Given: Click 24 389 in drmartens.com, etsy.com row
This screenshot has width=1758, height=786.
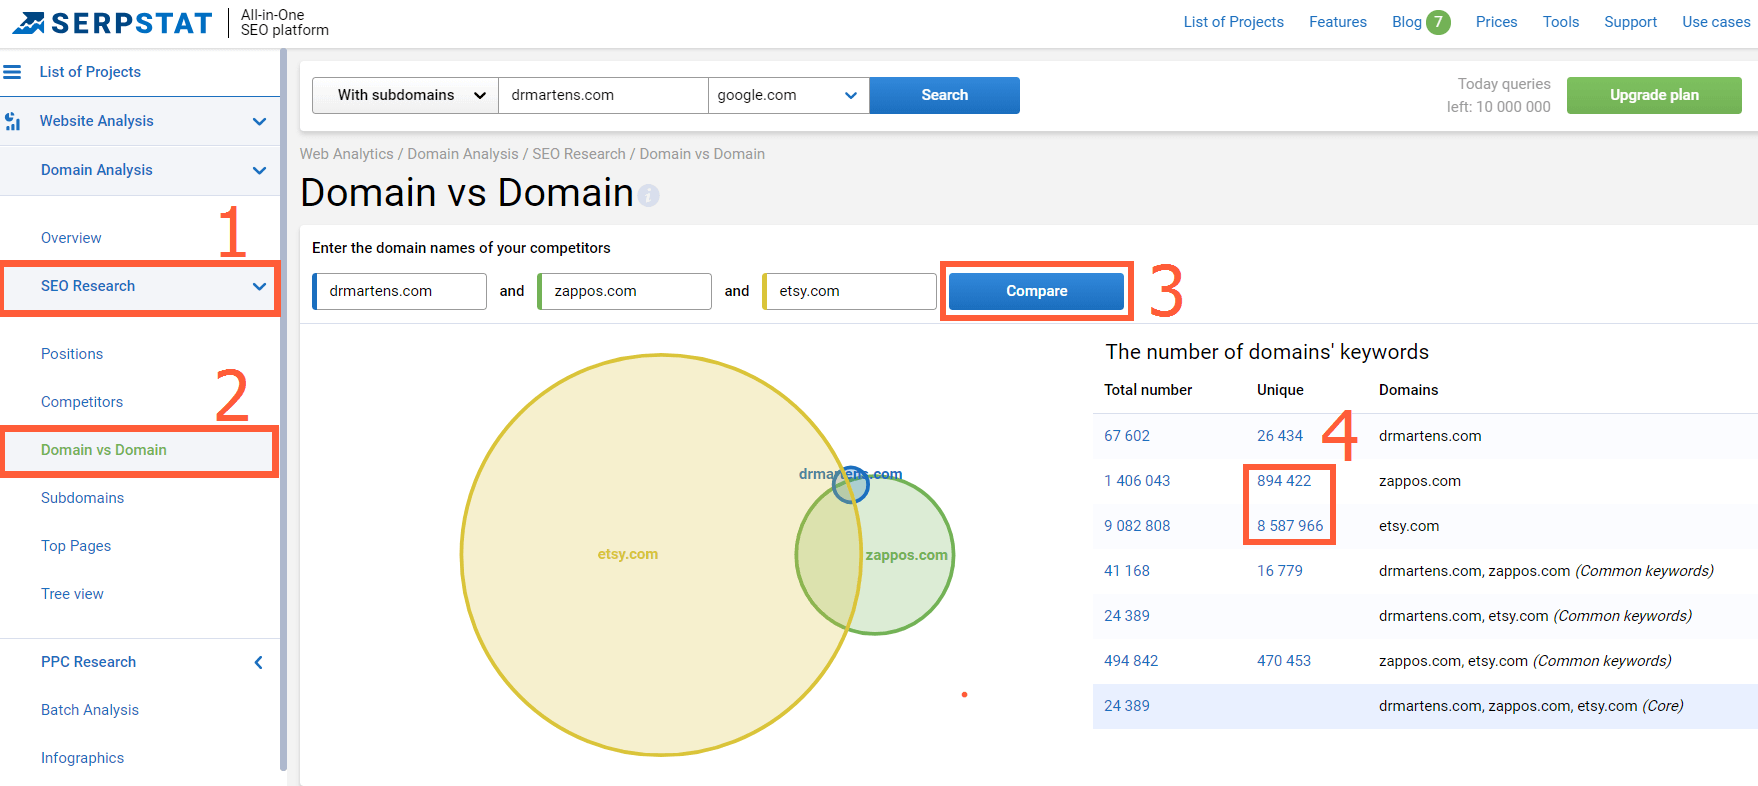Looking at the screenshot, I should [1127, 616].
